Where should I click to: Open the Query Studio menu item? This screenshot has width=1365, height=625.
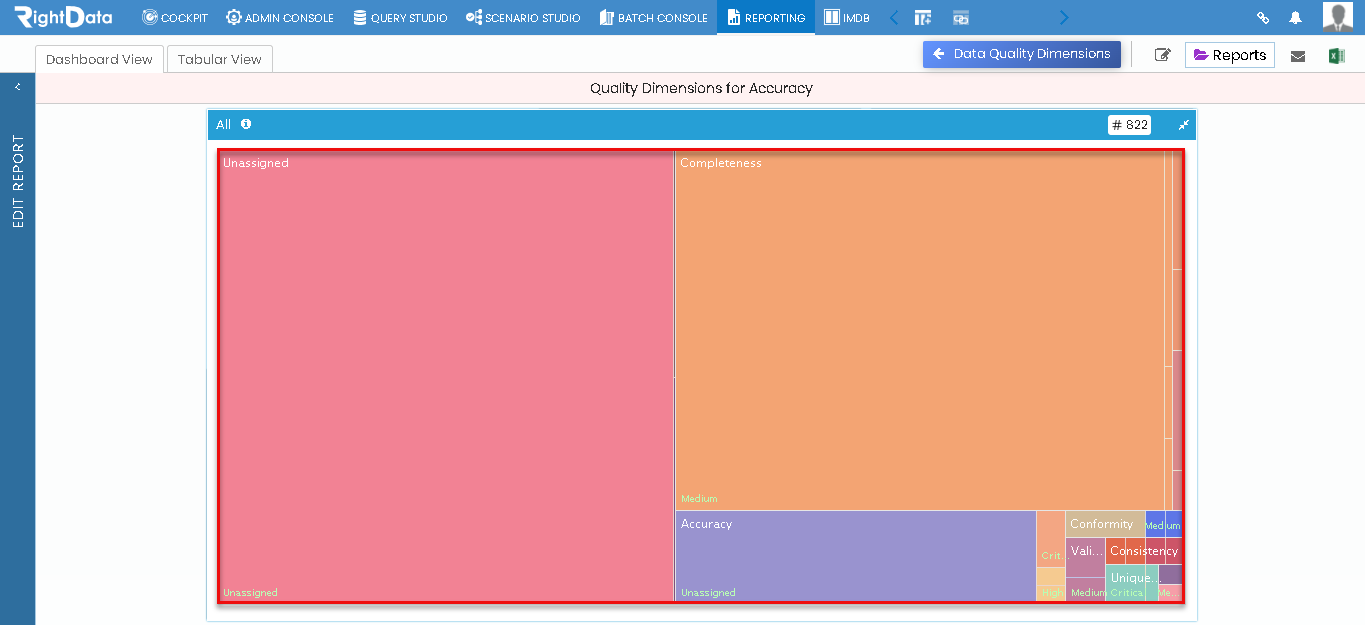[x=400, y=17]
